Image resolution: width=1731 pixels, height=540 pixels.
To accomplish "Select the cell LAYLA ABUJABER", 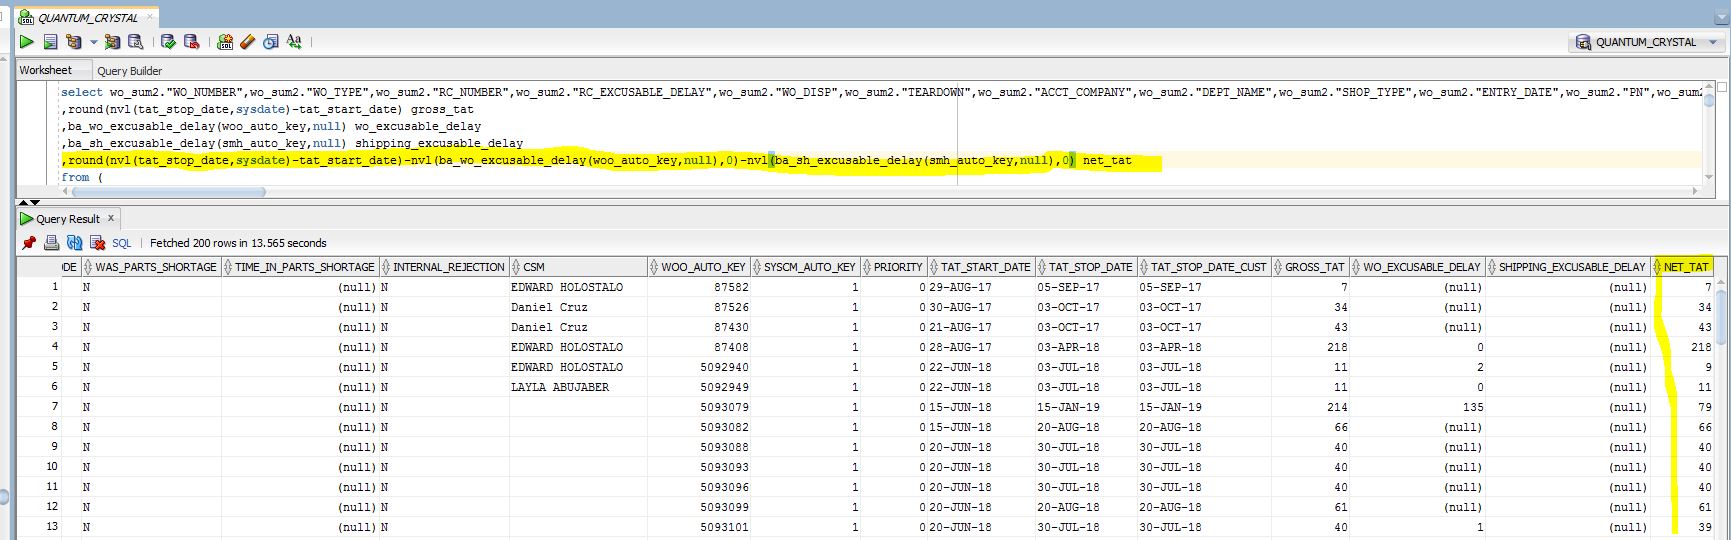I will pyautogui.click(x=578, y=387).
